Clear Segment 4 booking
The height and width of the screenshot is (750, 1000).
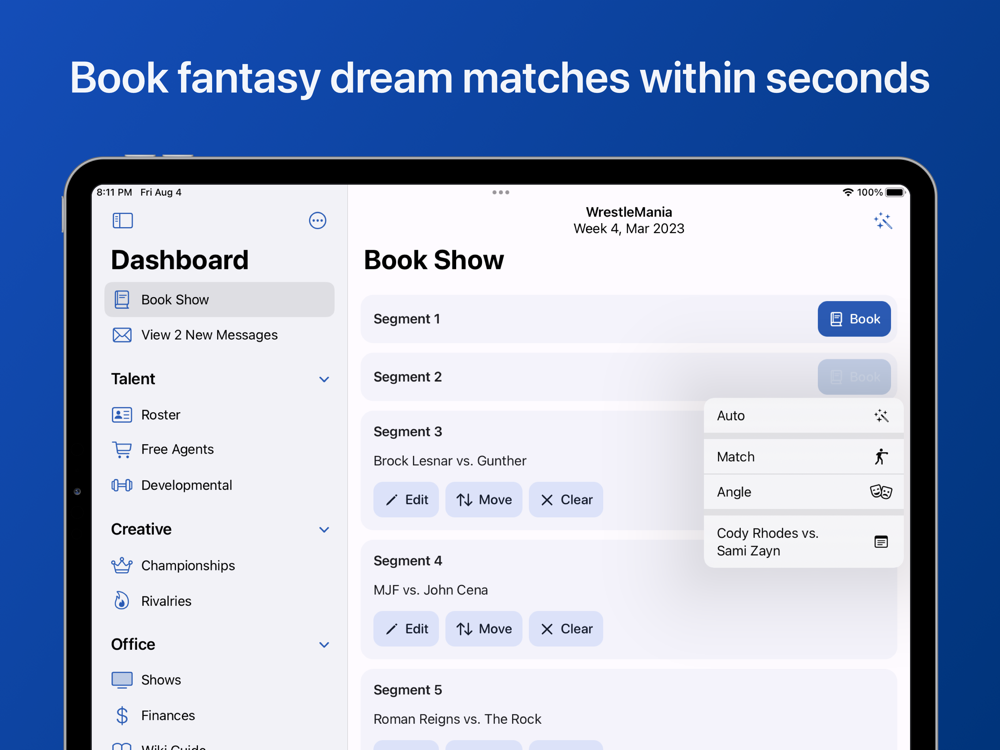[x=566, y=629]
